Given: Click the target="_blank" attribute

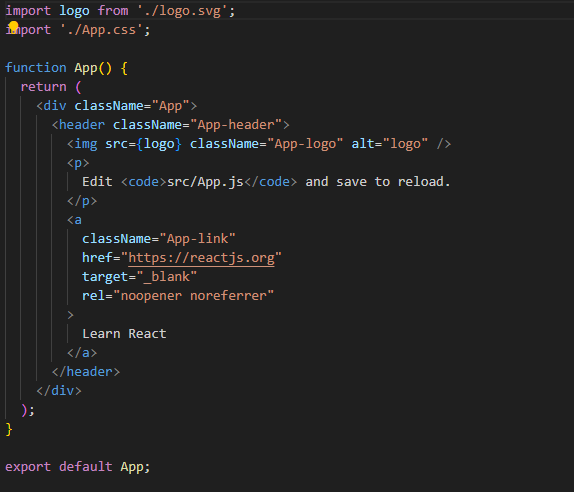Looking at the screenshot, I should click(139, 277).
